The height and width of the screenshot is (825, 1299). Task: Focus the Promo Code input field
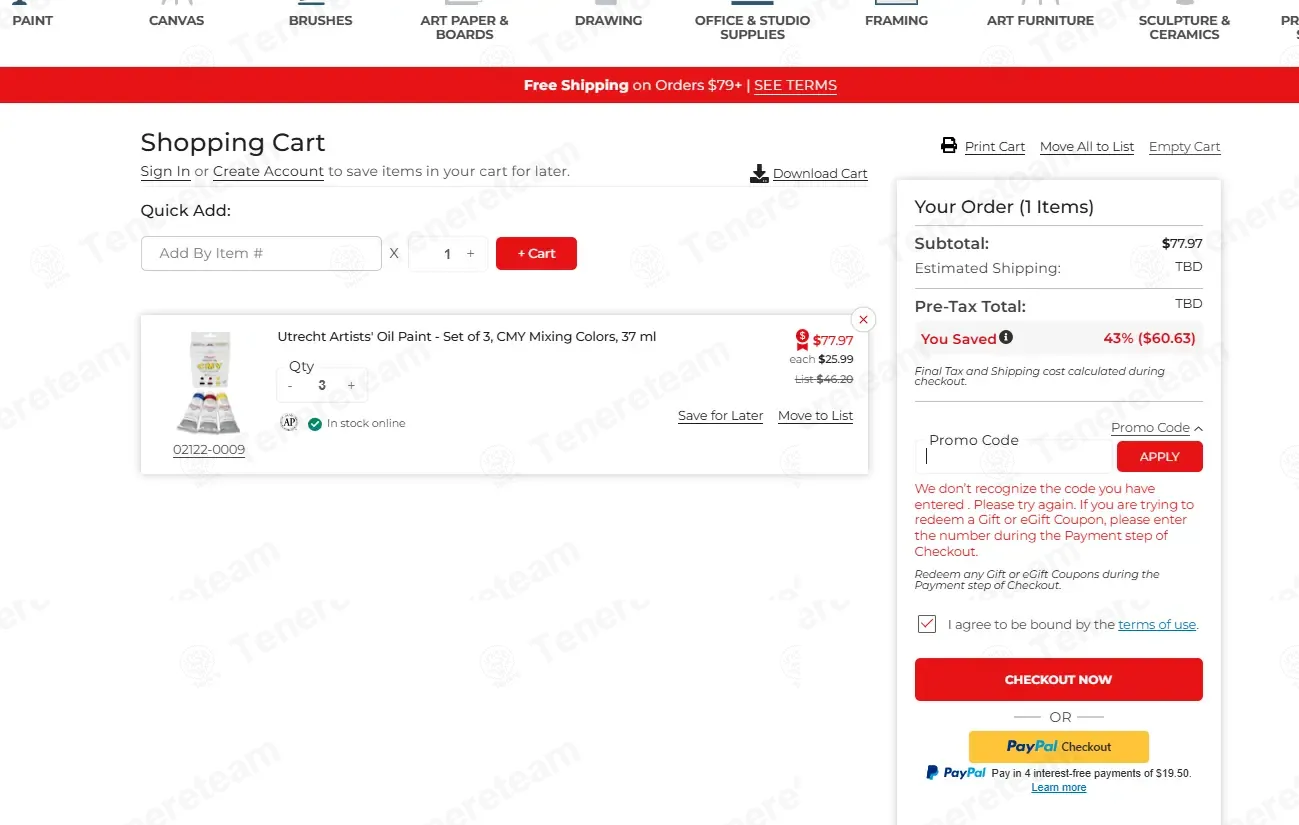tap(1013, 457)
